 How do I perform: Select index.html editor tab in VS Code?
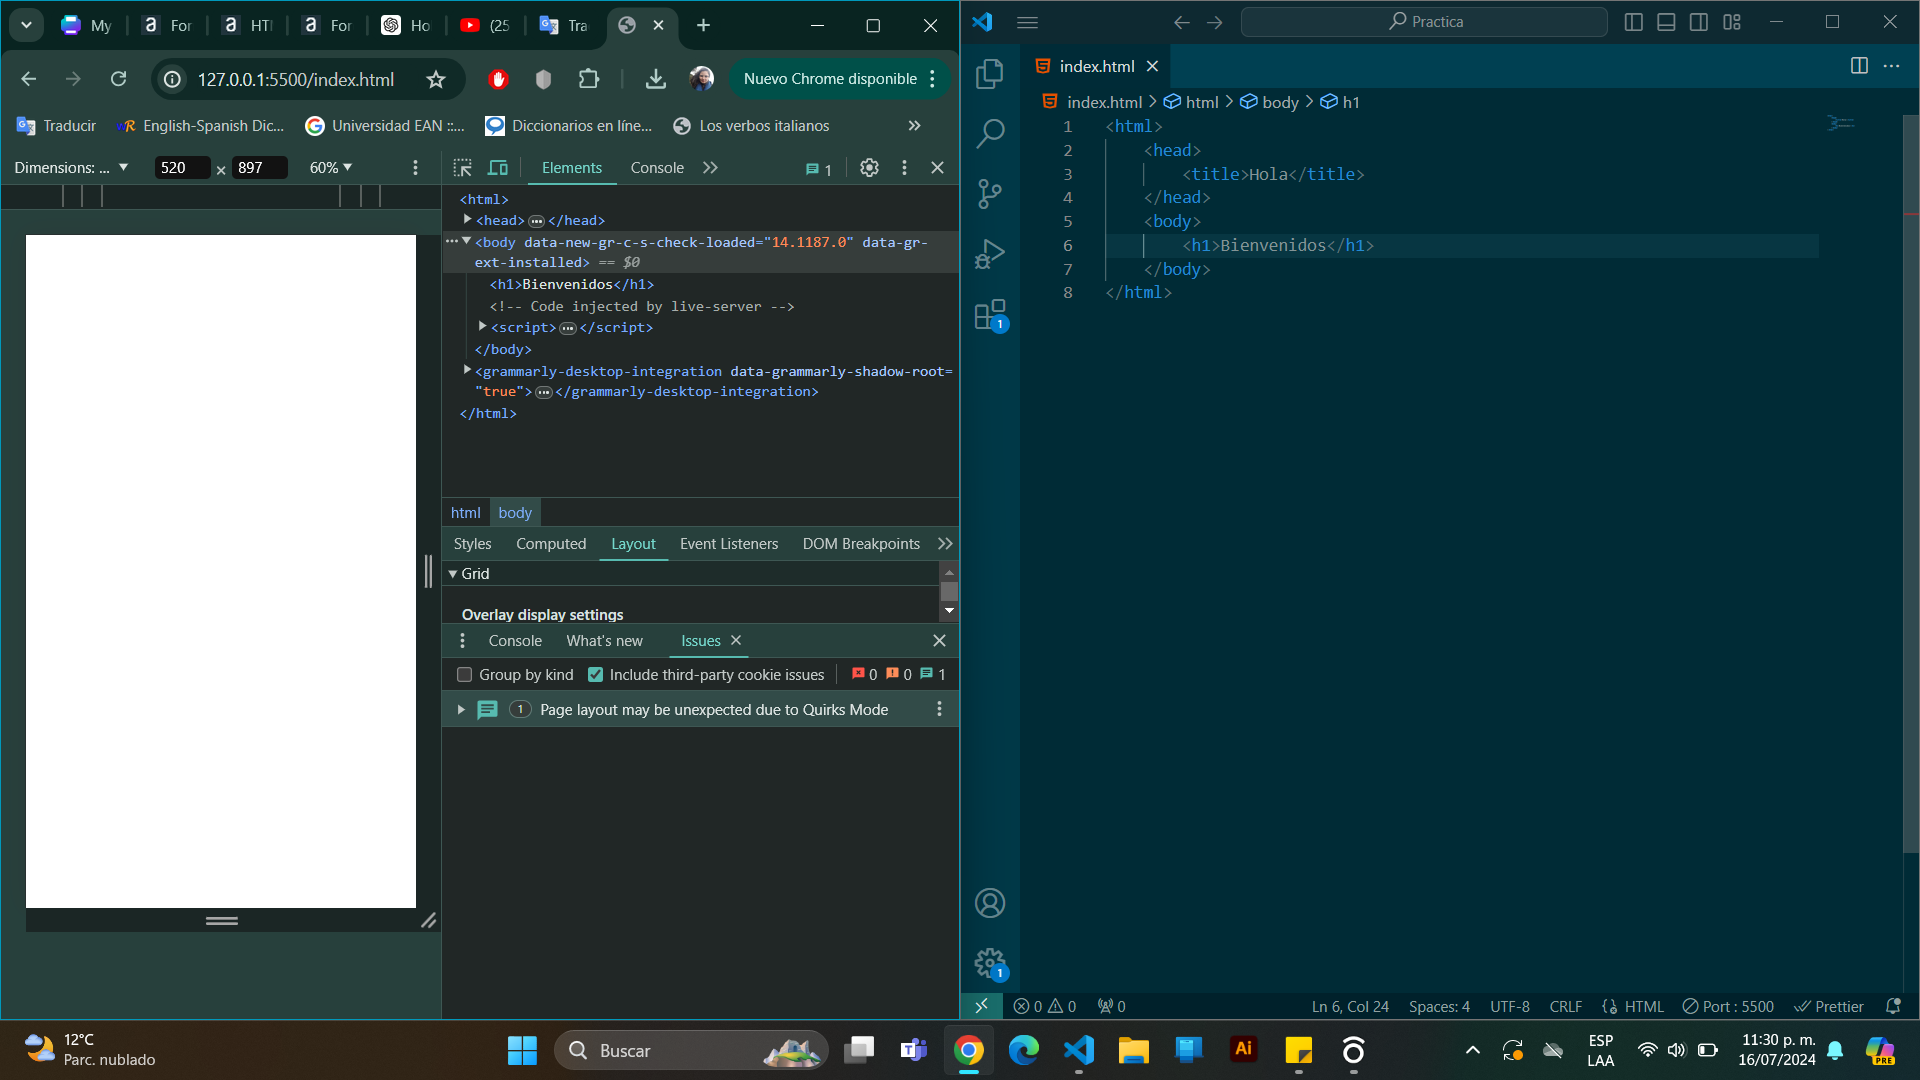[1096, 66]
